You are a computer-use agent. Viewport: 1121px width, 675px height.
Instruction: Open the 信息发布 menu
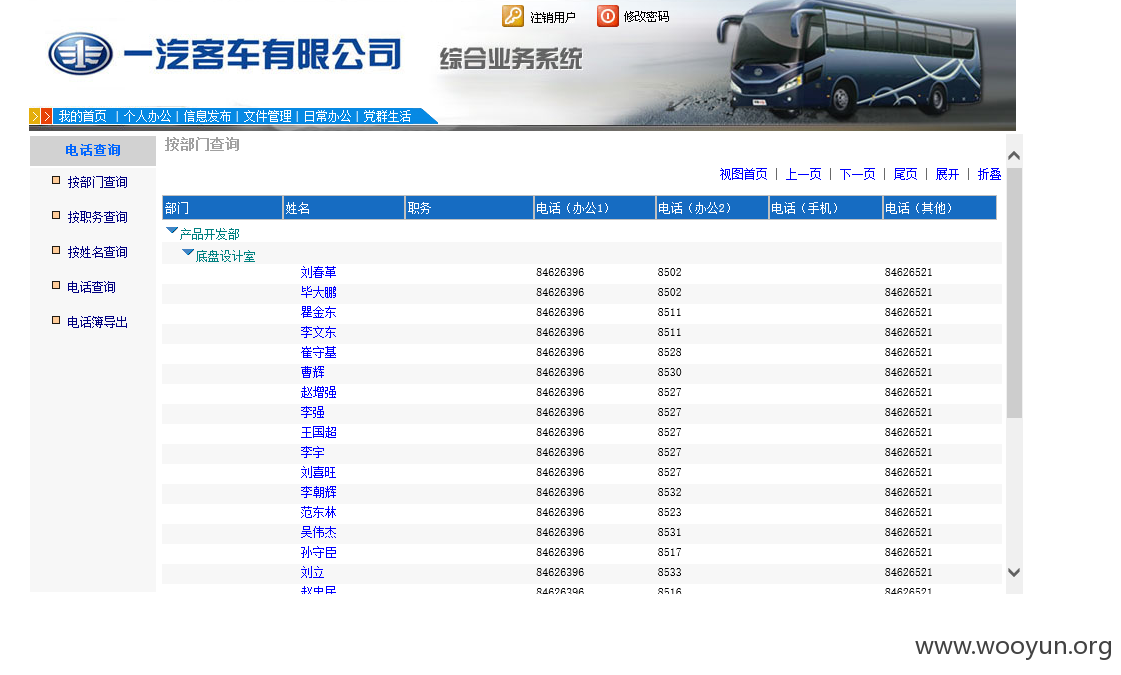click(207, 116)
